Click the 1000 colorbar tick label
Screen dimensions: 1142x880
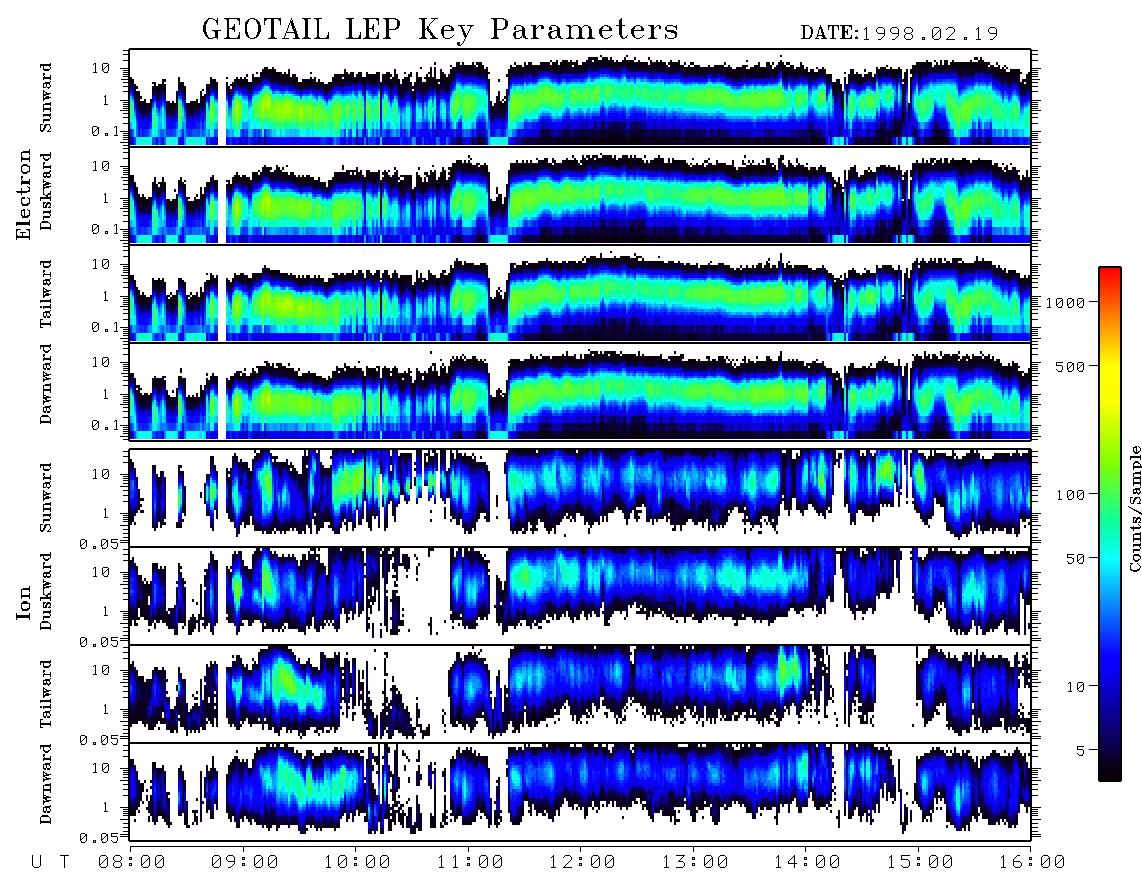pos(1066,302)
